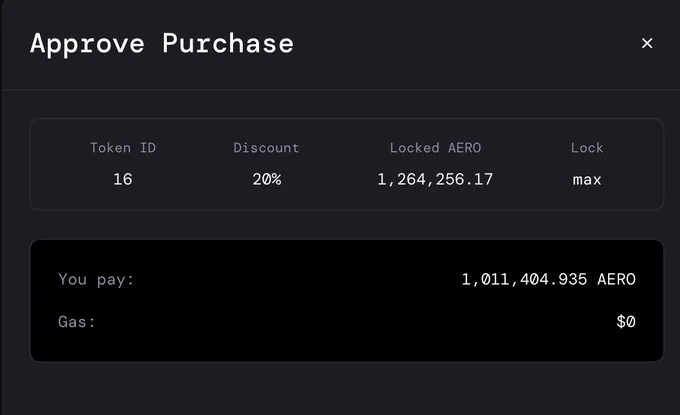
Task: Click the 20% discount value
Action: (267, 179)
